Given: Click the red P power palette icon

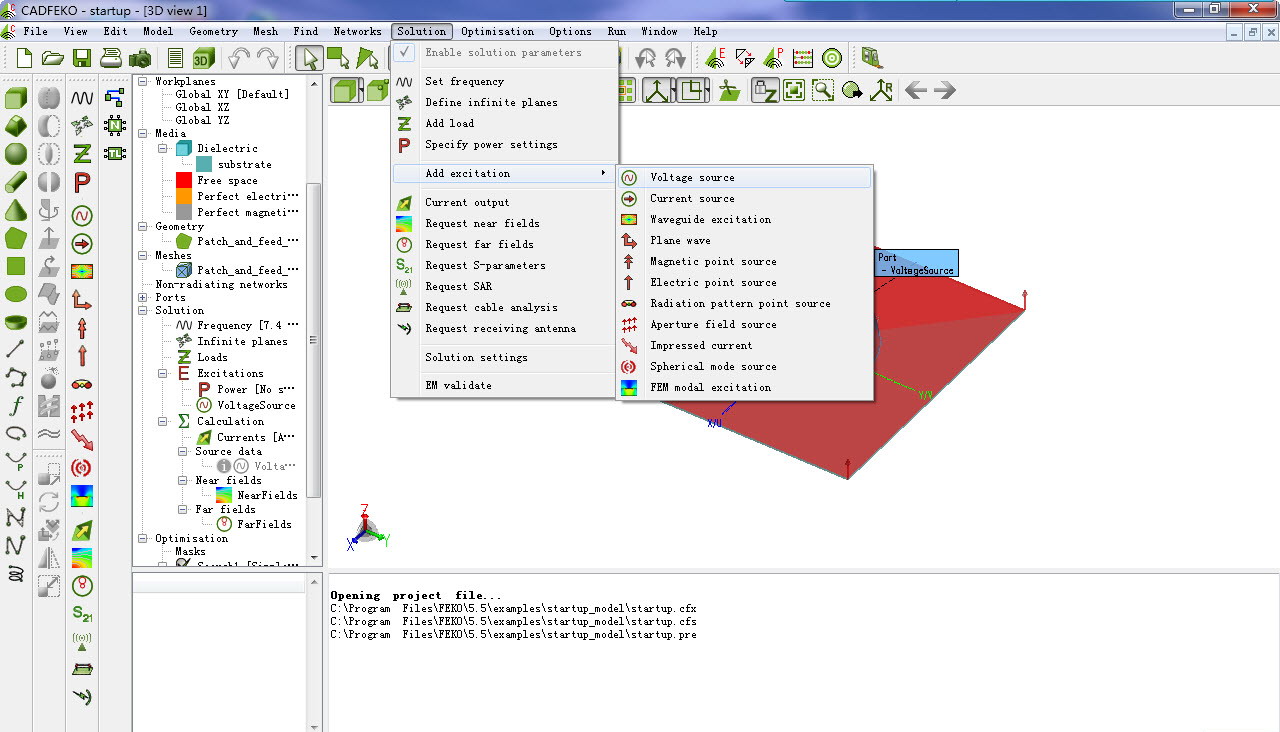Looking at the screenshot, I should click(82, 182).
